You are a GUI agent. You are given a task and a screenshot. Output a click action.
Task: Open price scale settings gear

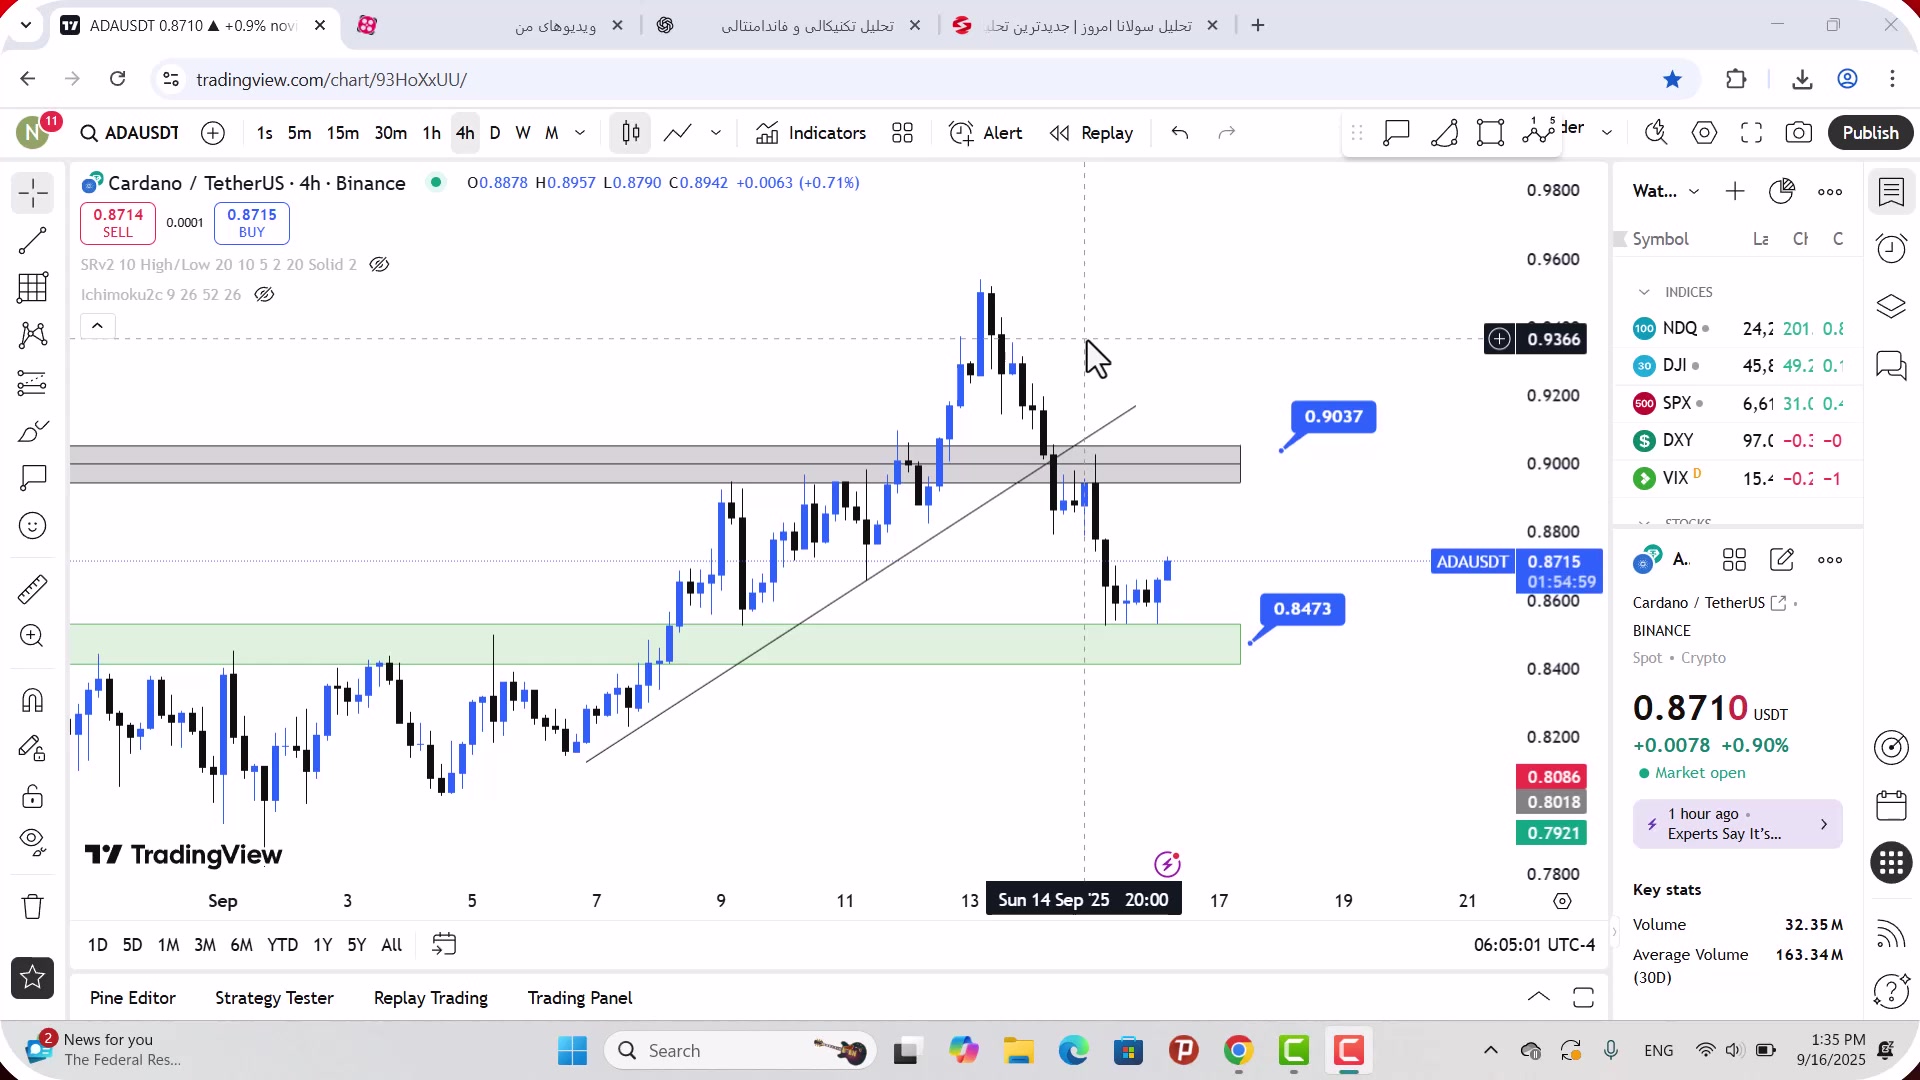click(x=1562, y=901)
